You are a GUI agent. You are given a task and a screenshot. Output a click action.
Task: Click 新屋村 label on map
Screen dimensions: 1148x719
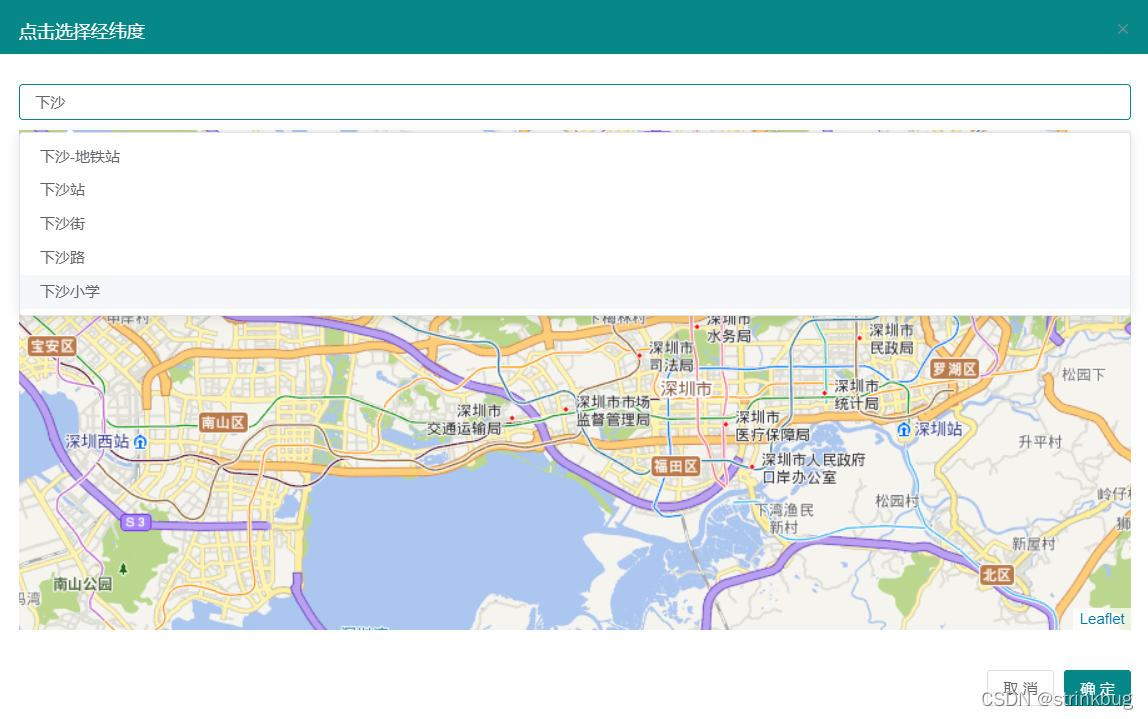pyautogui.click(x=1033, y=543)
